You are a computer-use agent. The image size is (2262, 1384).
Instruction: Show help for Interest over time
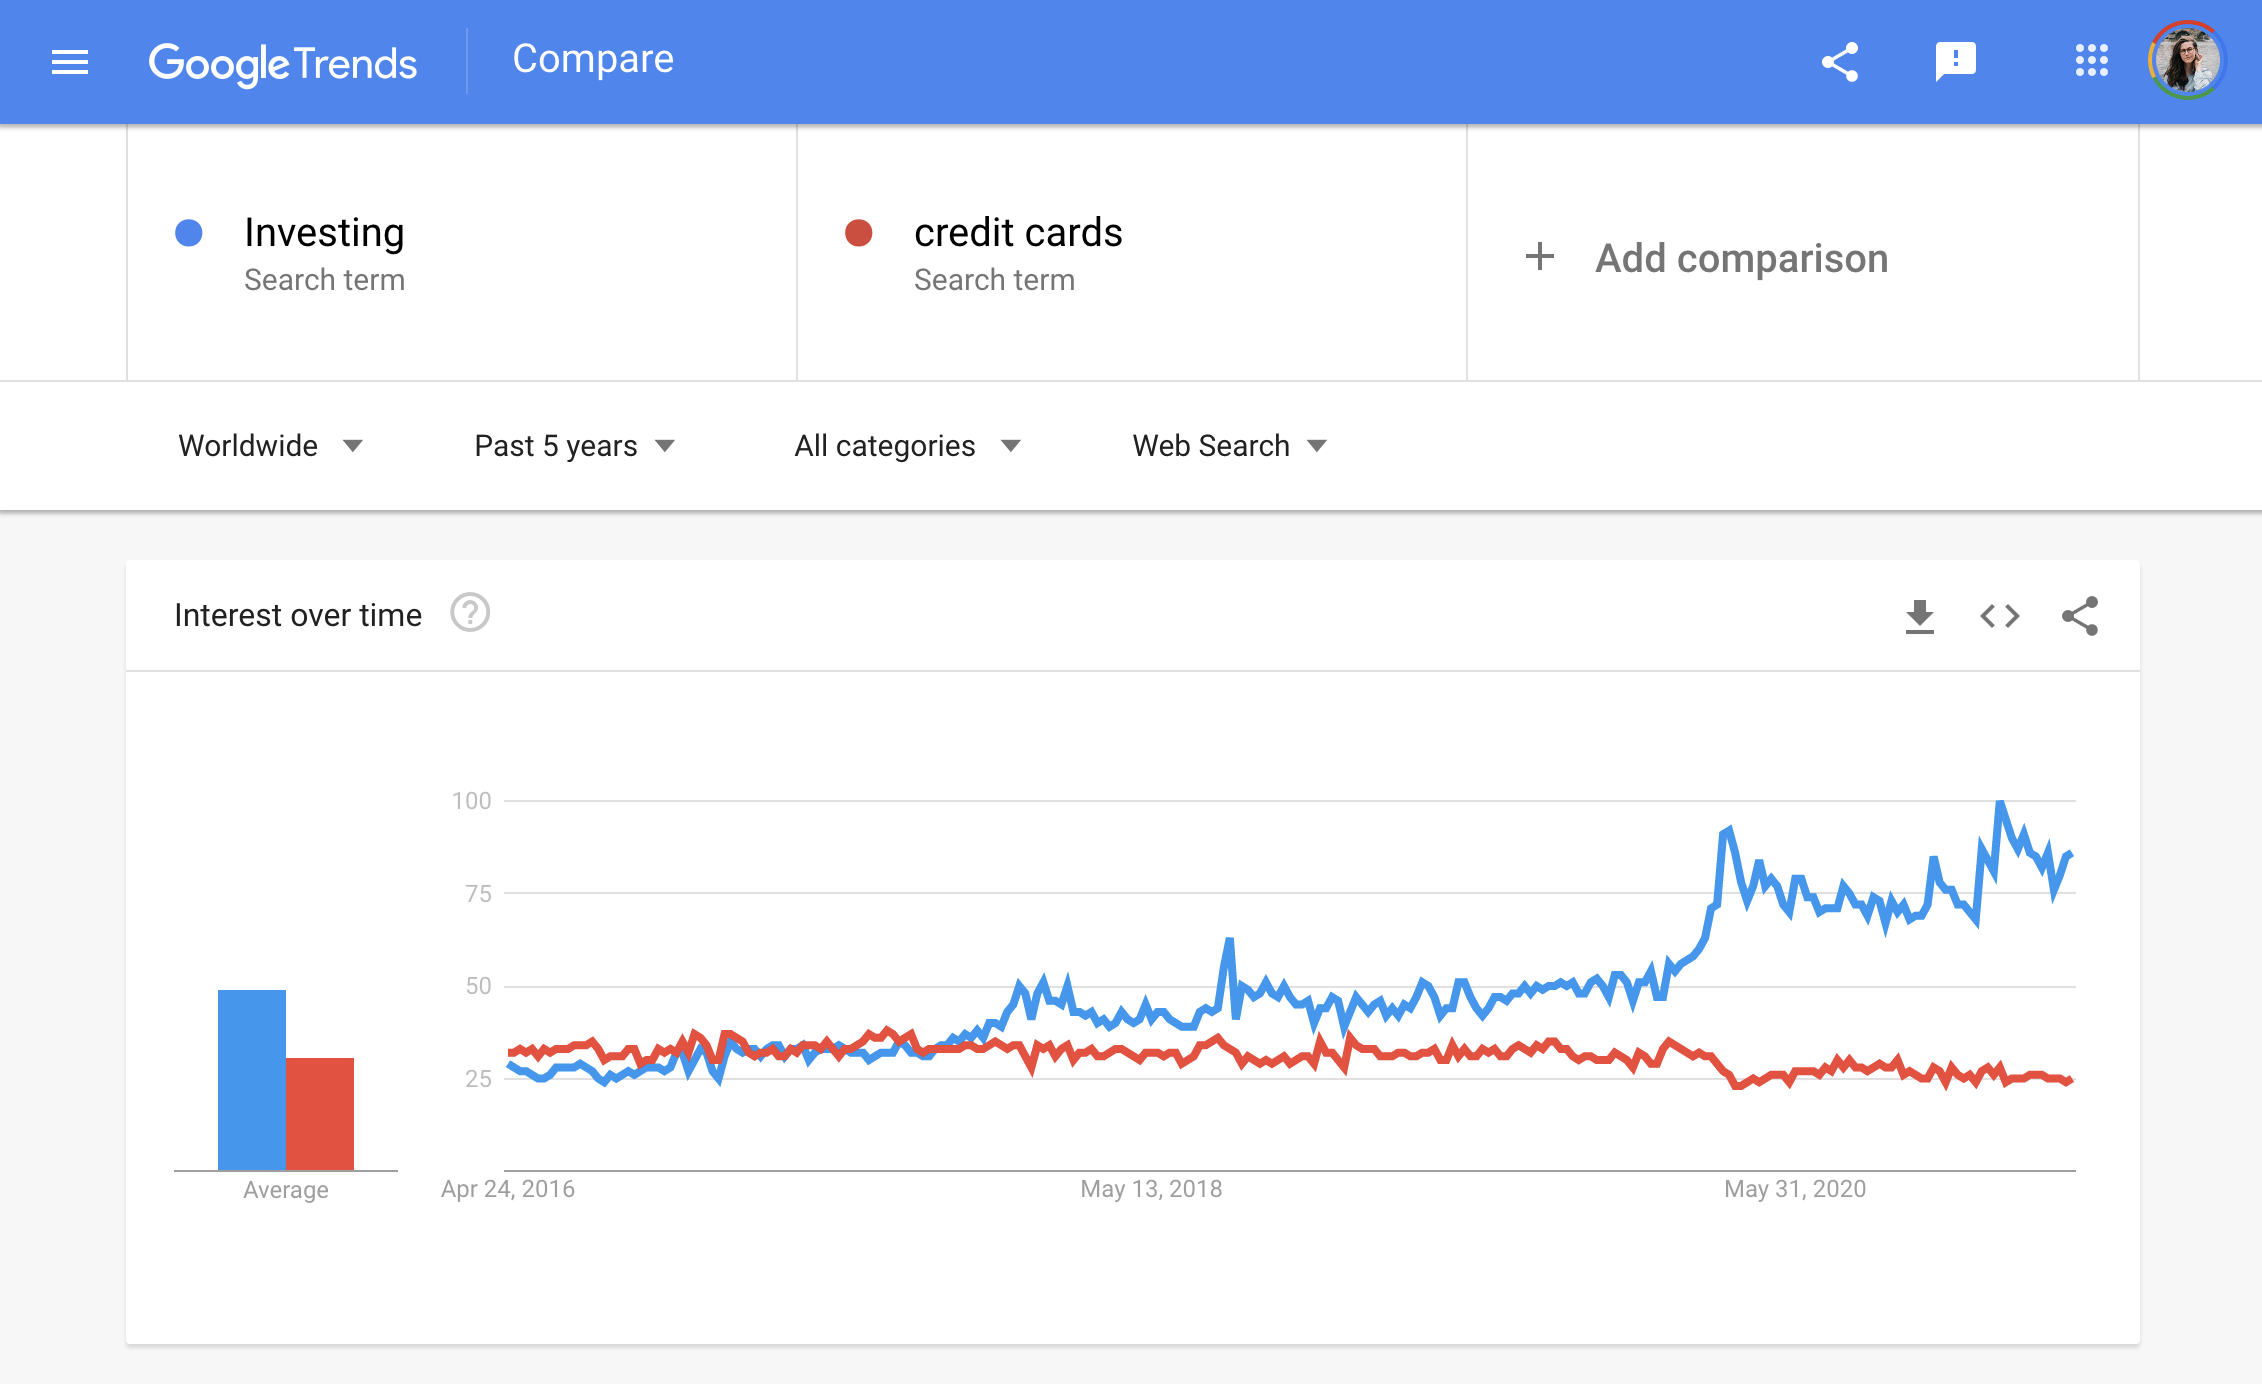pos(470,613)
